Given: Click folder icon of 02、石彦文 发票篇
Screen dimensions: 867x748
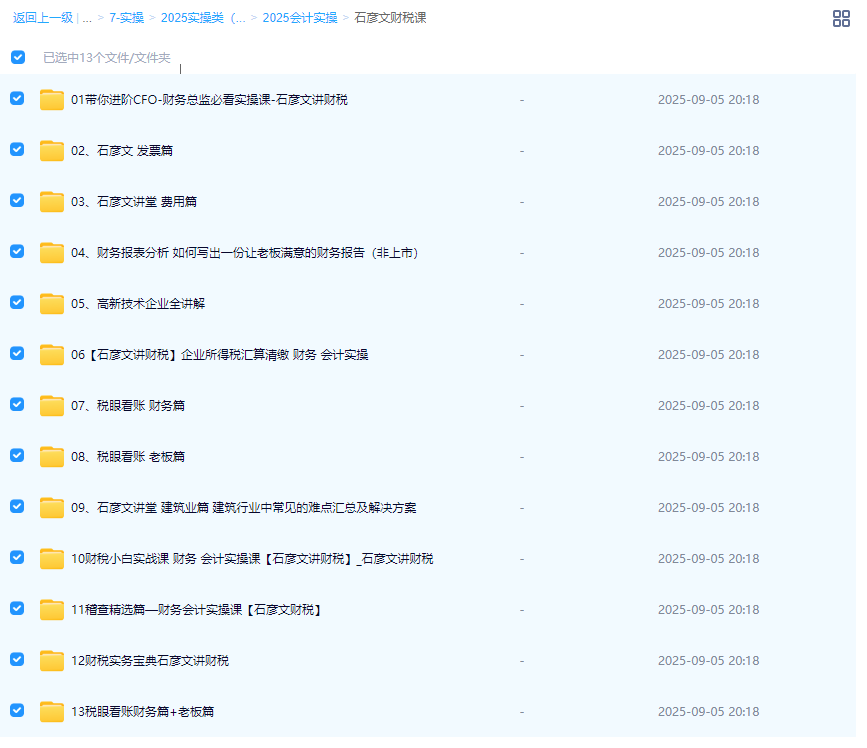Looking at the screenshot, I should pyautogui.click(x=51, y=150).
